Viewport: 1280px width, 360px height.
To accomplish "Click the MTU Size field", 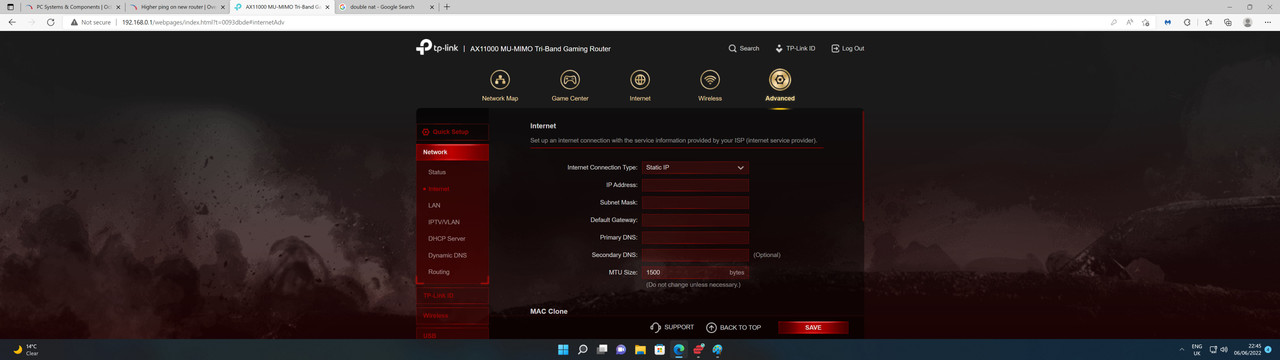I will click(695, 271).
